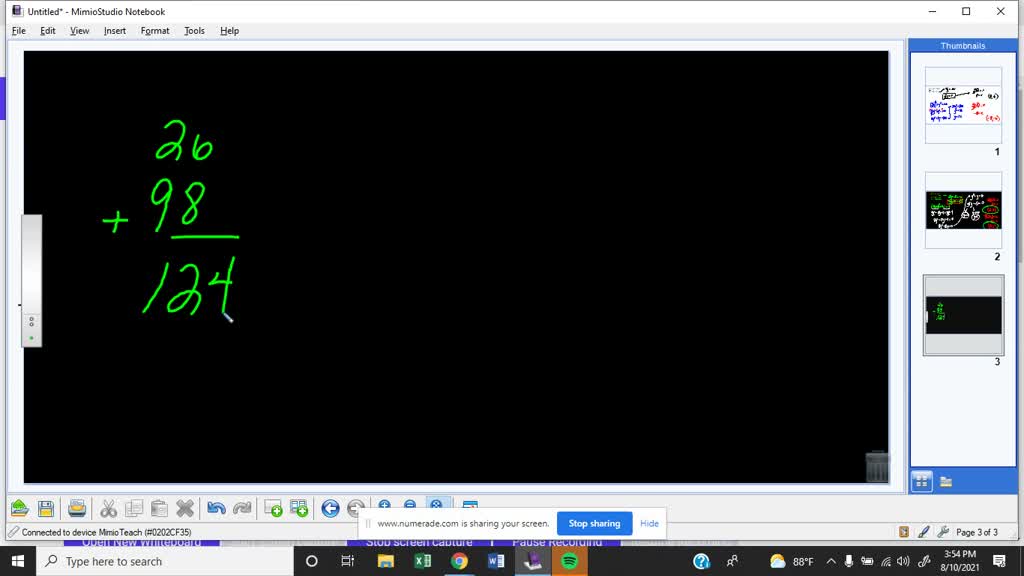The image size is (1024, 576).
Task: Toggle the Thumbnails grid view button
Action: [922, 481]
